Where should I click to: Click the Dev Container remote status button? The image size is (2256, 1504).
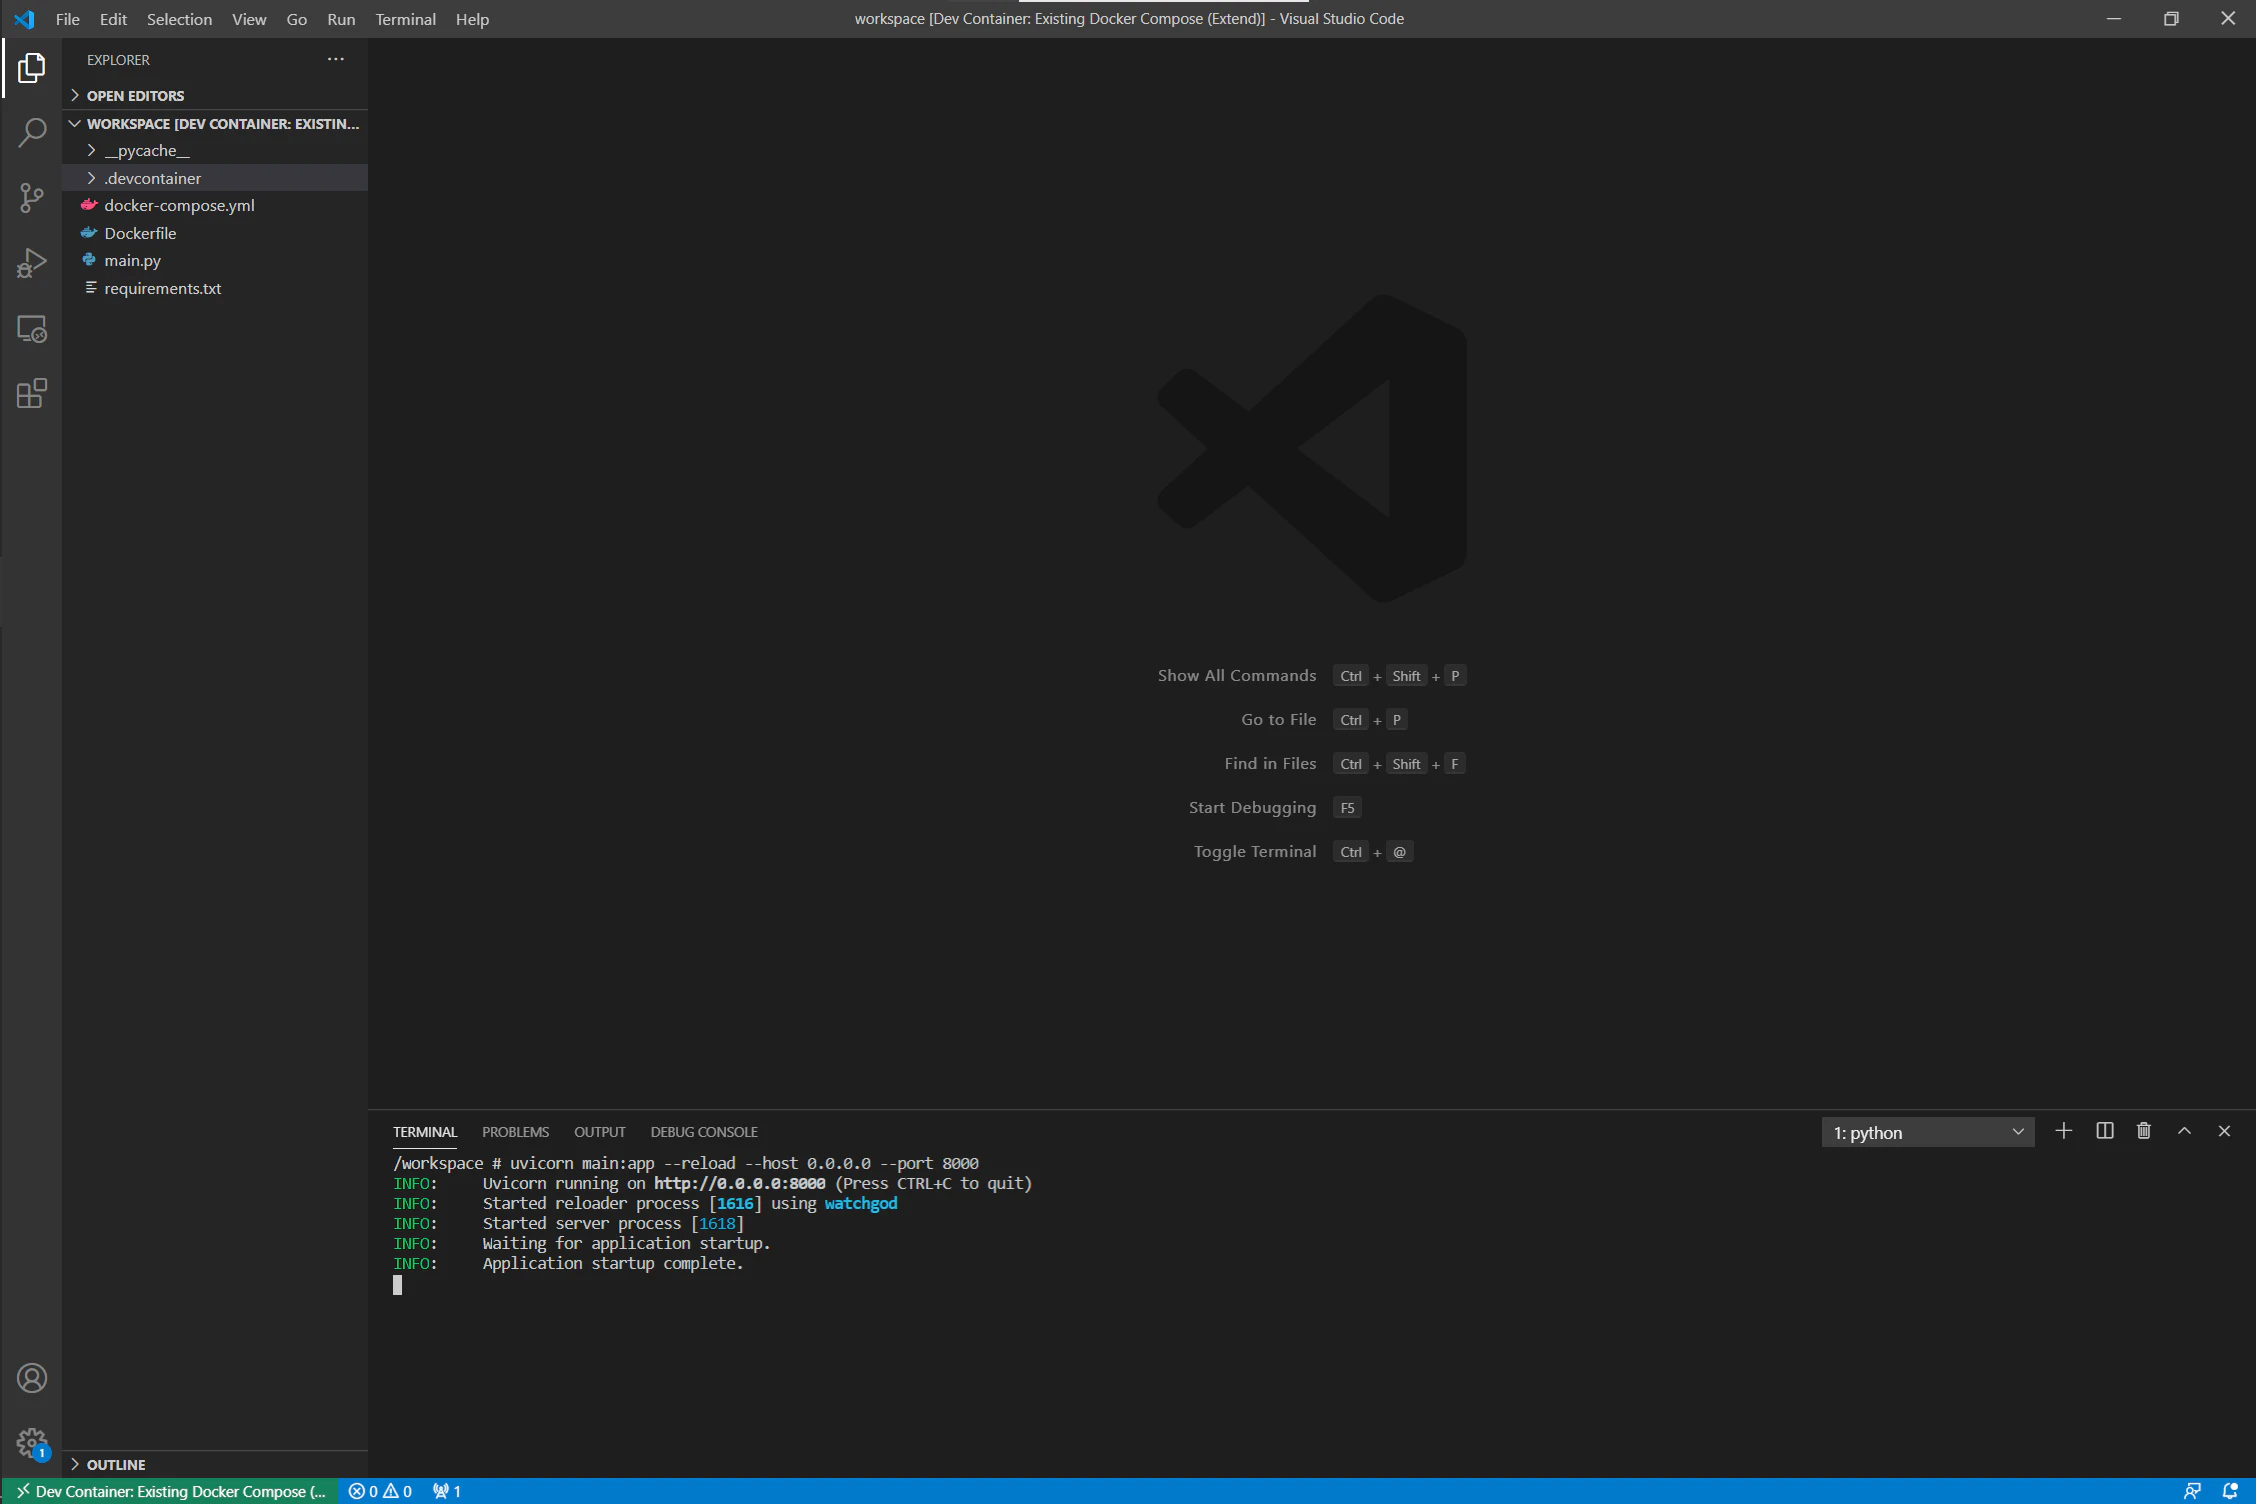170,1491
